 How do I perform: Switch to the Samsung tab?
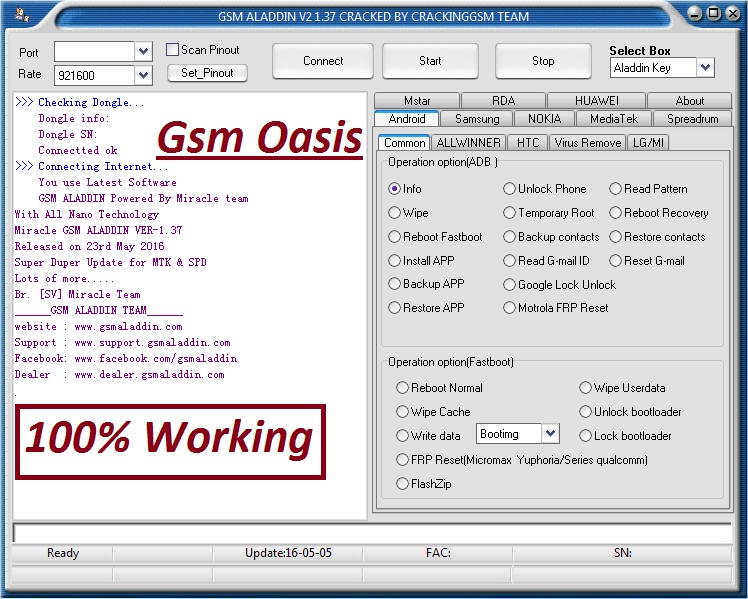[x=477, y=119]
